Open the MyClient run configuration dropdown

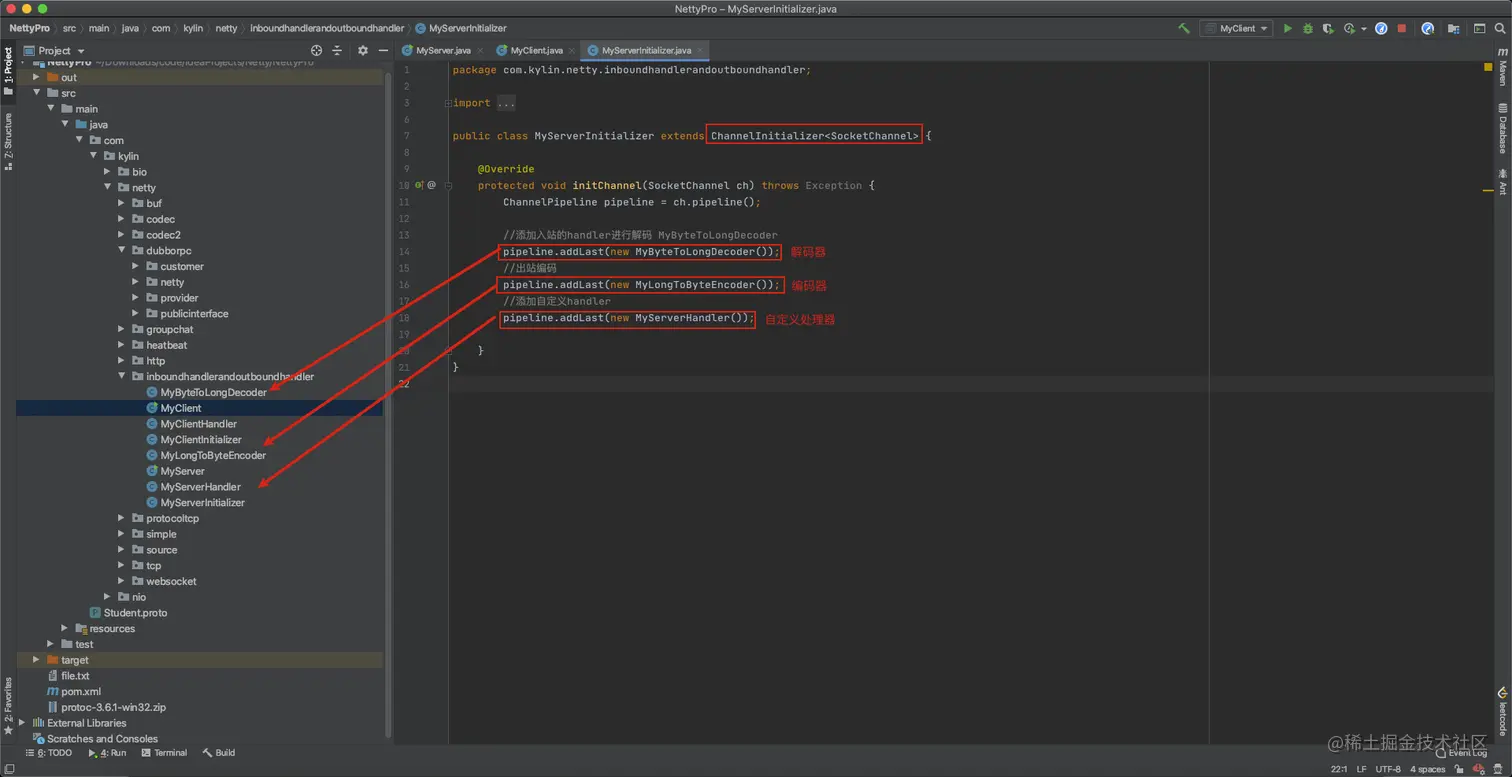[1236, 29]
